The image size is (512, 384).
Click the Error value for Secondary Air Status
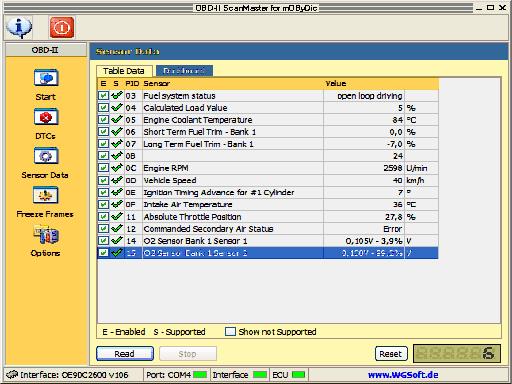click(x=393, y=229)
